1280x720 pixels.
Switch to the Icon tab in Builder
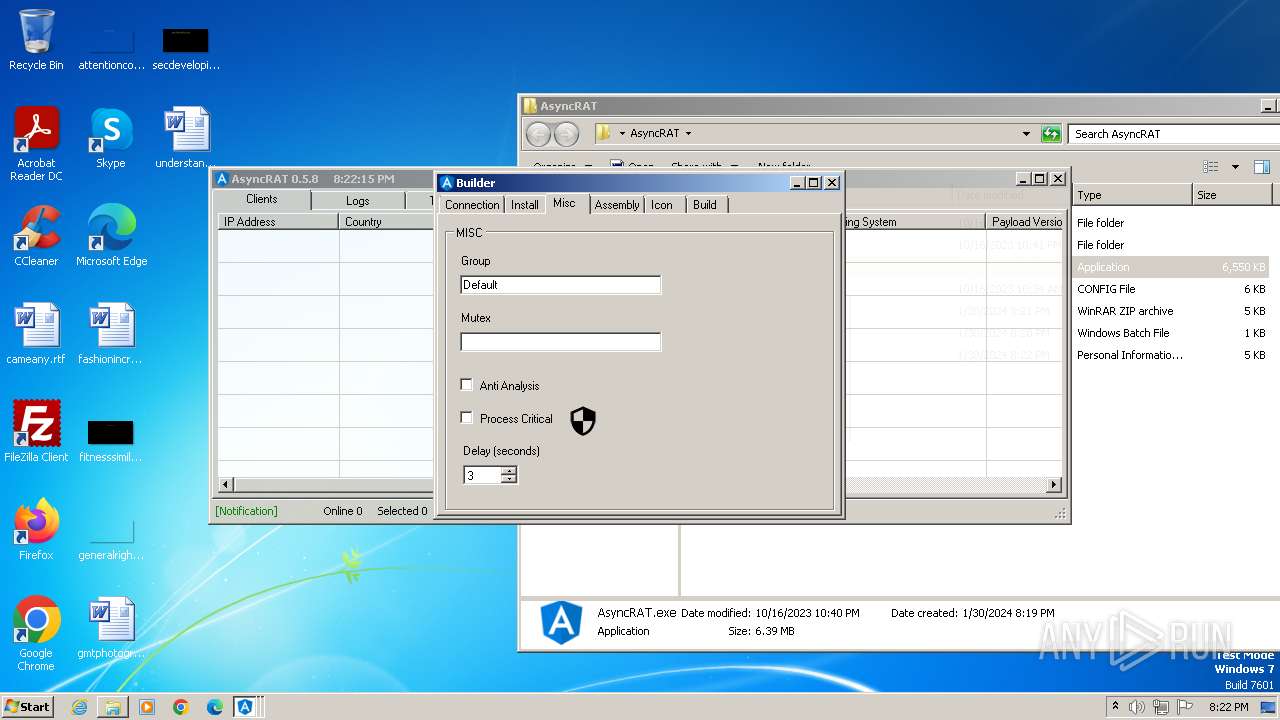point(662,205)
